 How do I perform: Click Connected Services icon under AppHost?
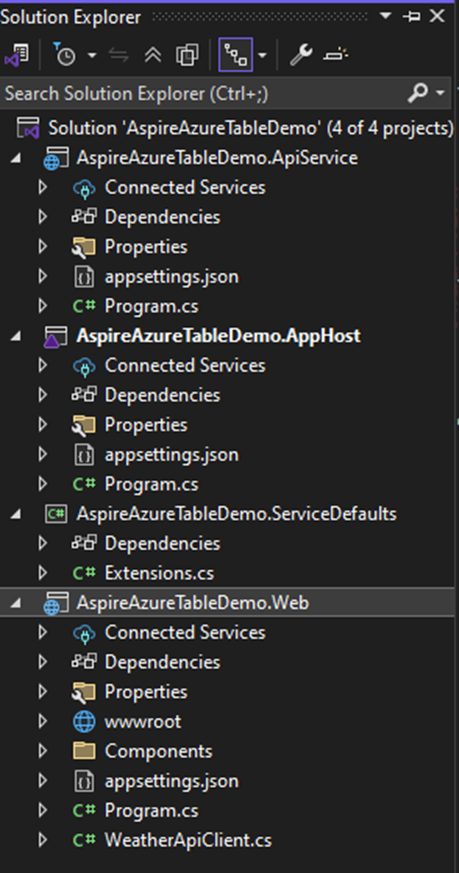point(84,366)
